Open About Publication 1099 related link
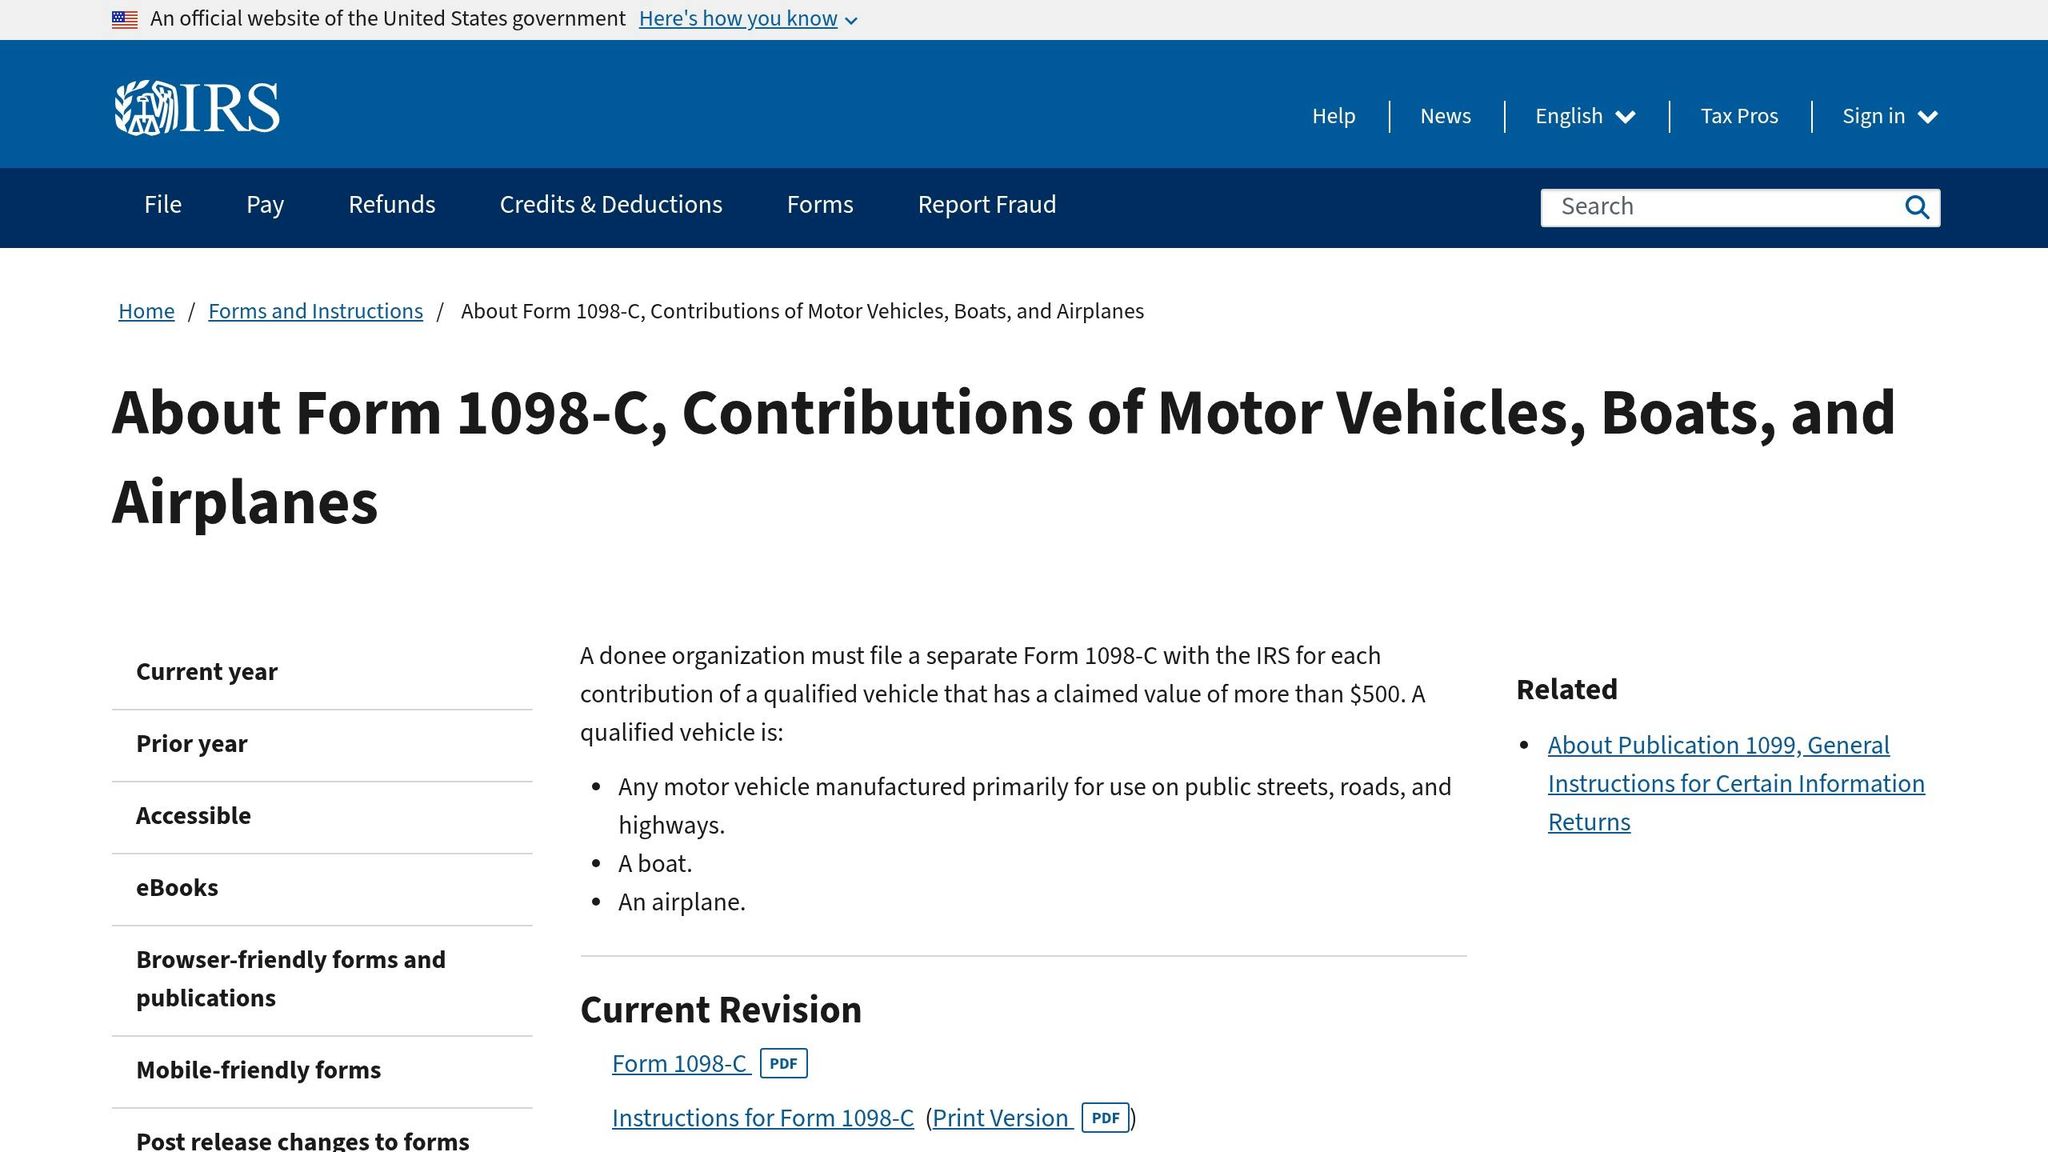Screen dimensions: 2048x1152 coord(1736,783)
